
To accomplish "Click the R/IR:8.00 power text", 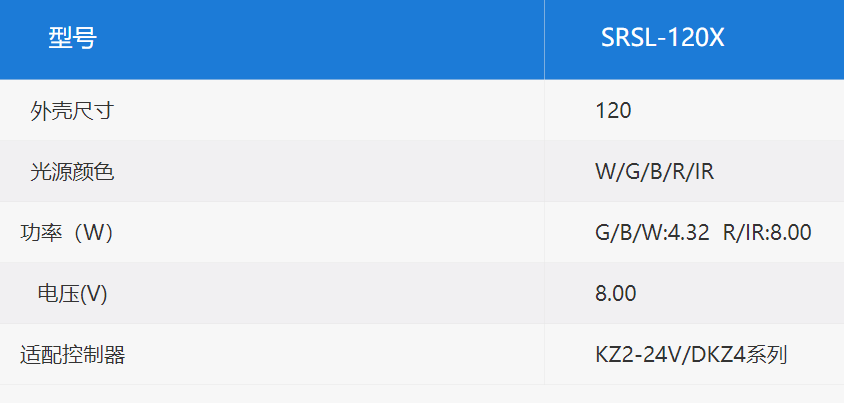I will point(767,233).
